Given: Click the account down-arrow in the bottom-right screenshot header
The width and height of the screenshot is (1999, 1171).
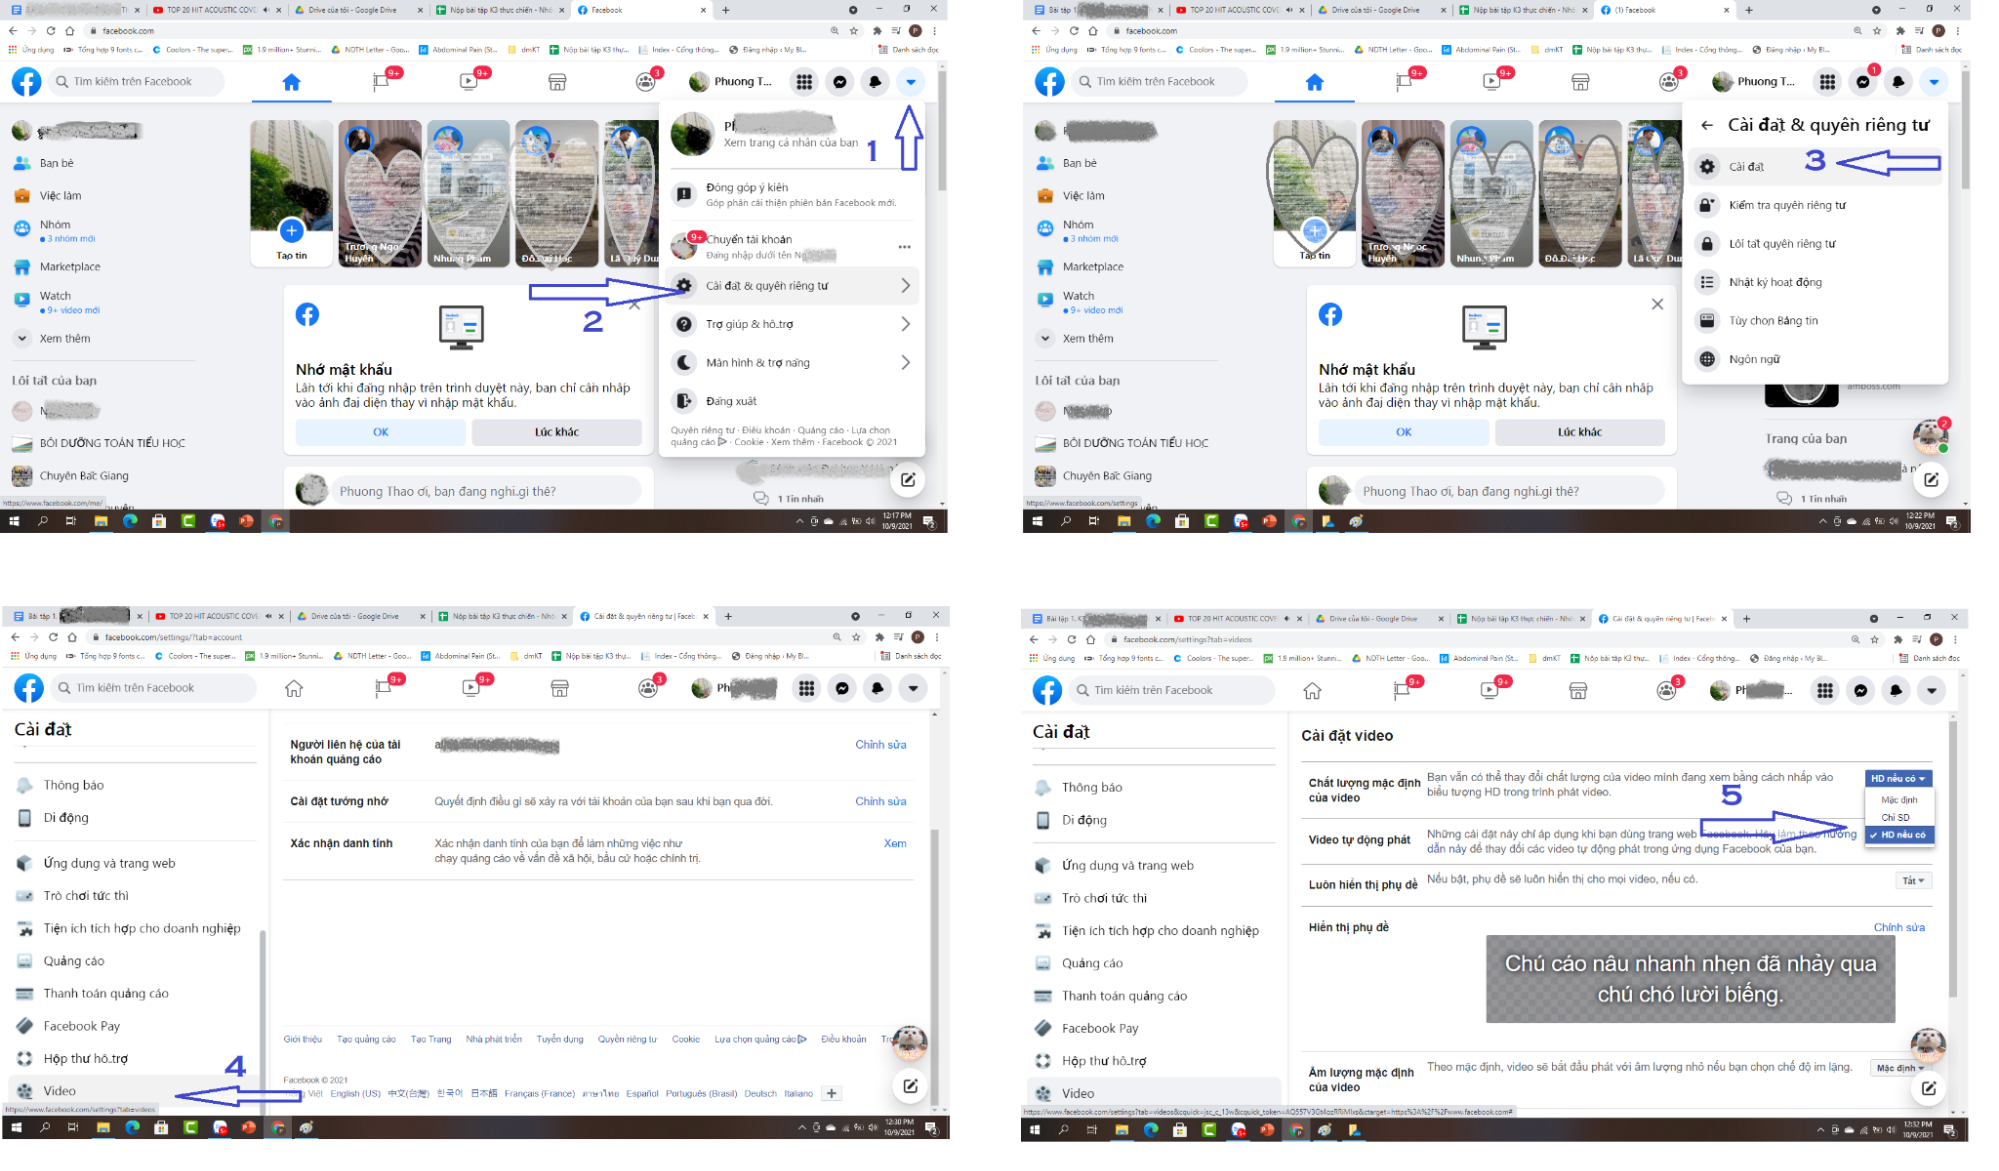Looking at the screenshot, I should click(x=1931, y=690).
